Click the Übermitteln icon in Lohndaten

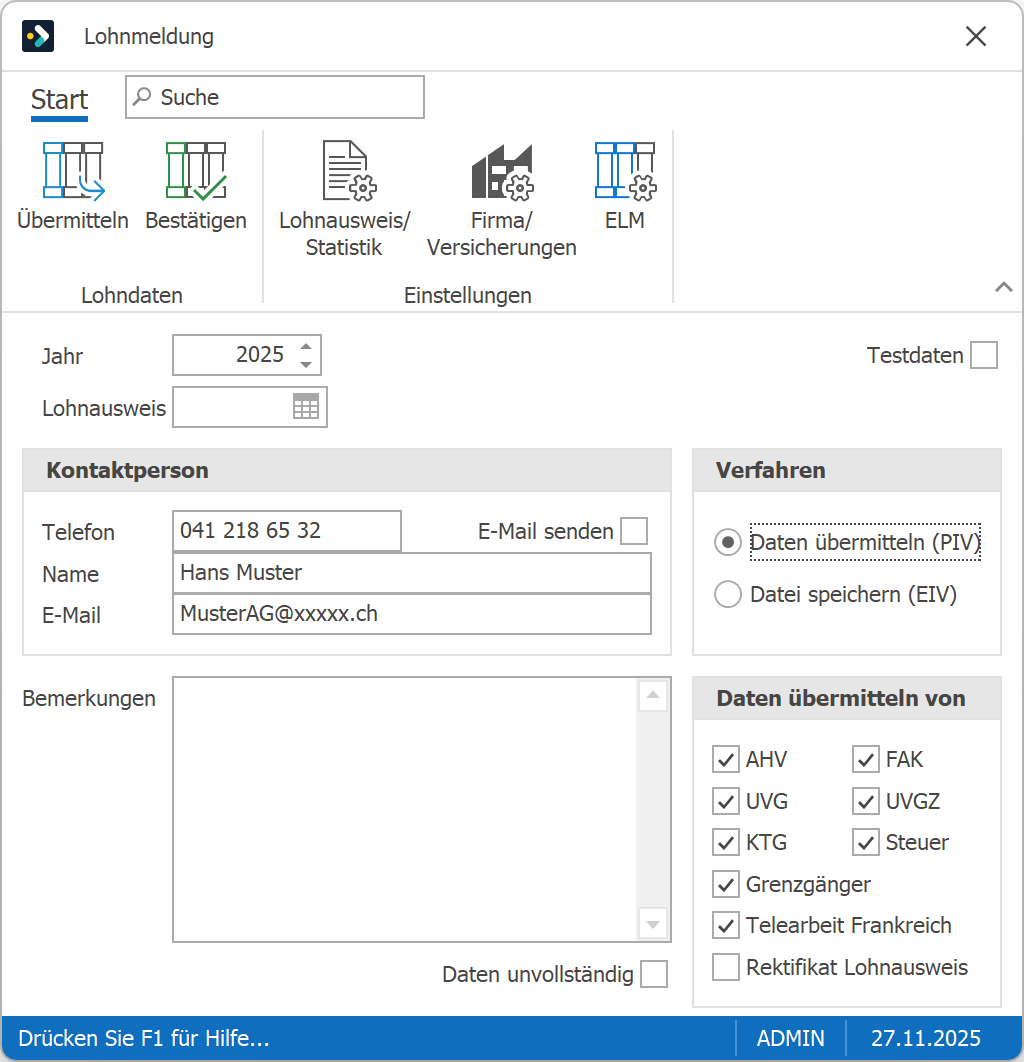pos(73,171)
